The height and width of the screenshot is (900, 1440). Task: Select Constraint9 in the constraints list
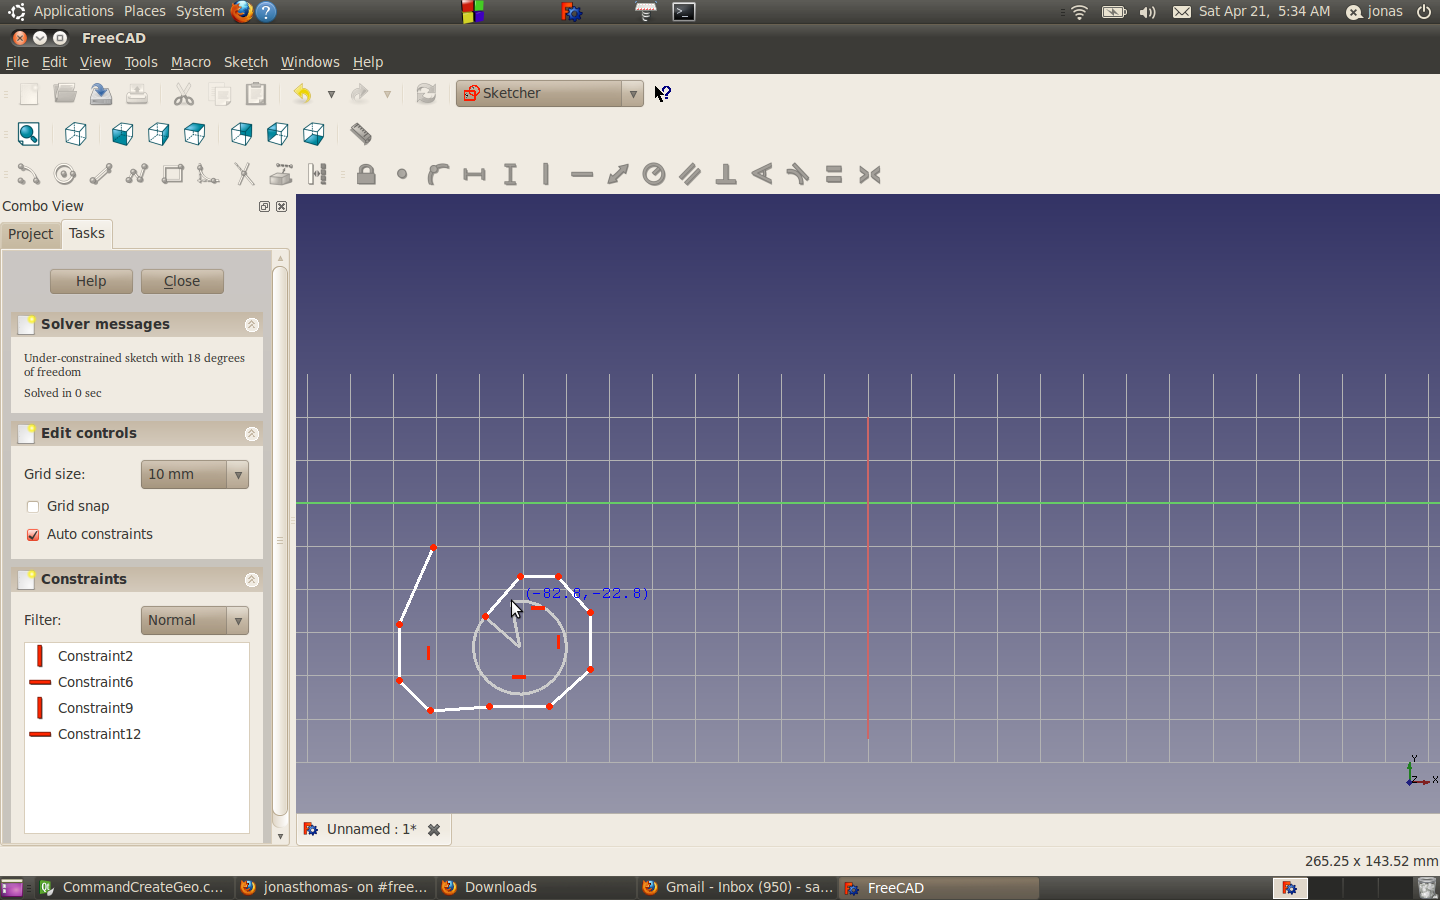click(x=95, y=708)
